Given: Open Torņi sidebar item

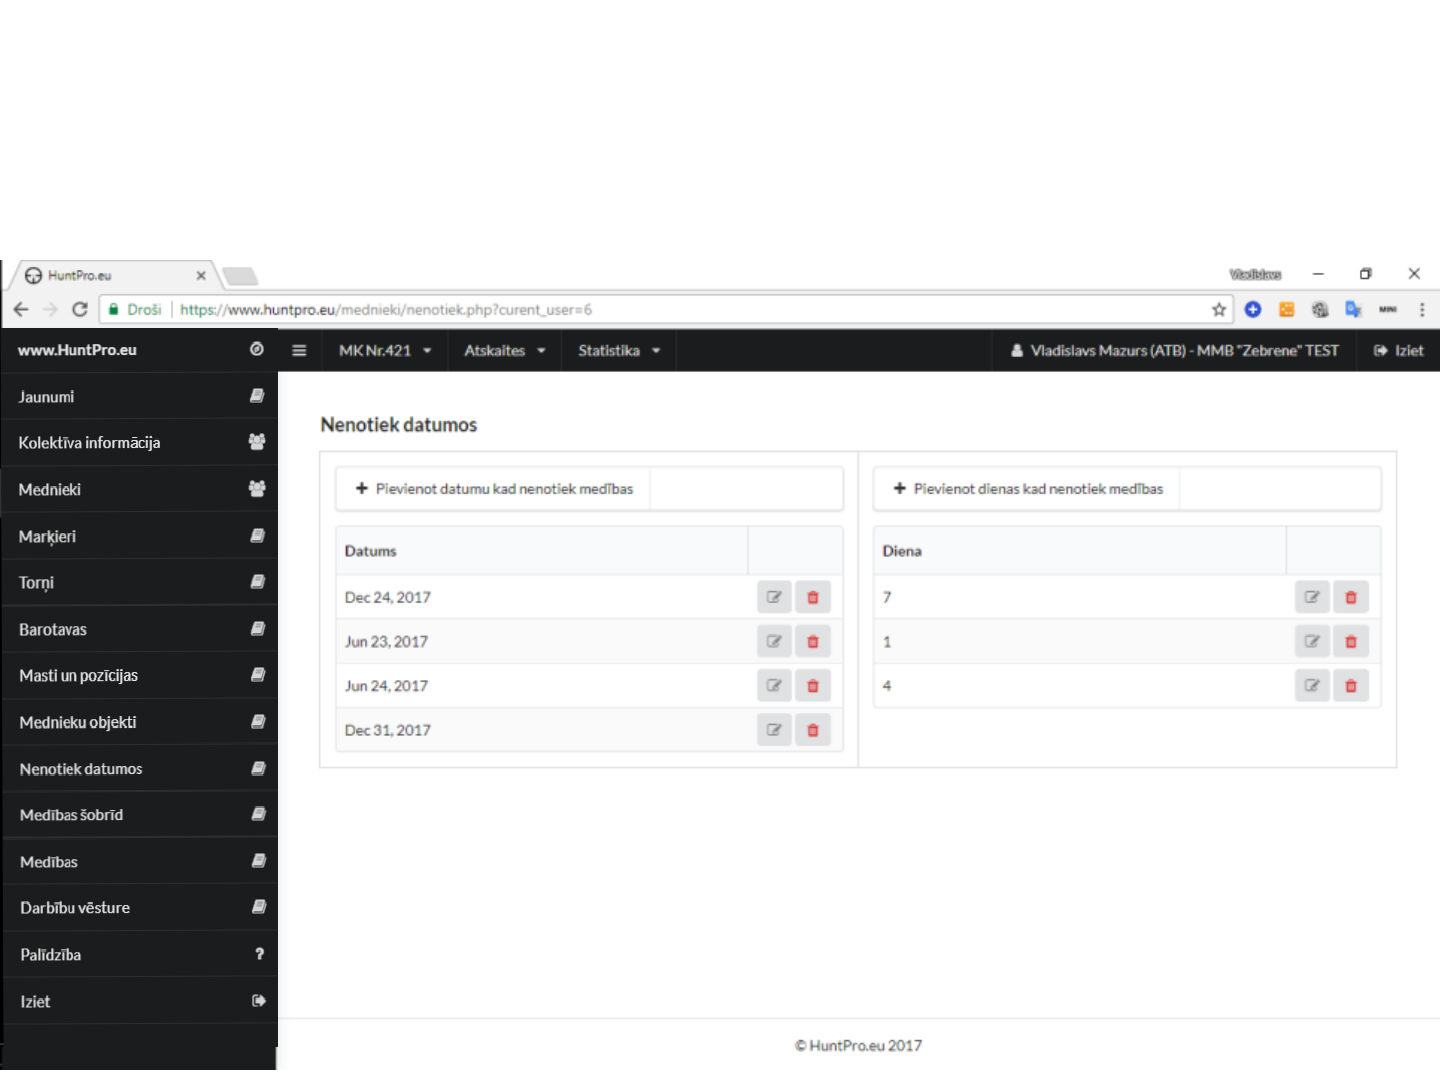Looking at the screenshot, I should click(140, 582).
